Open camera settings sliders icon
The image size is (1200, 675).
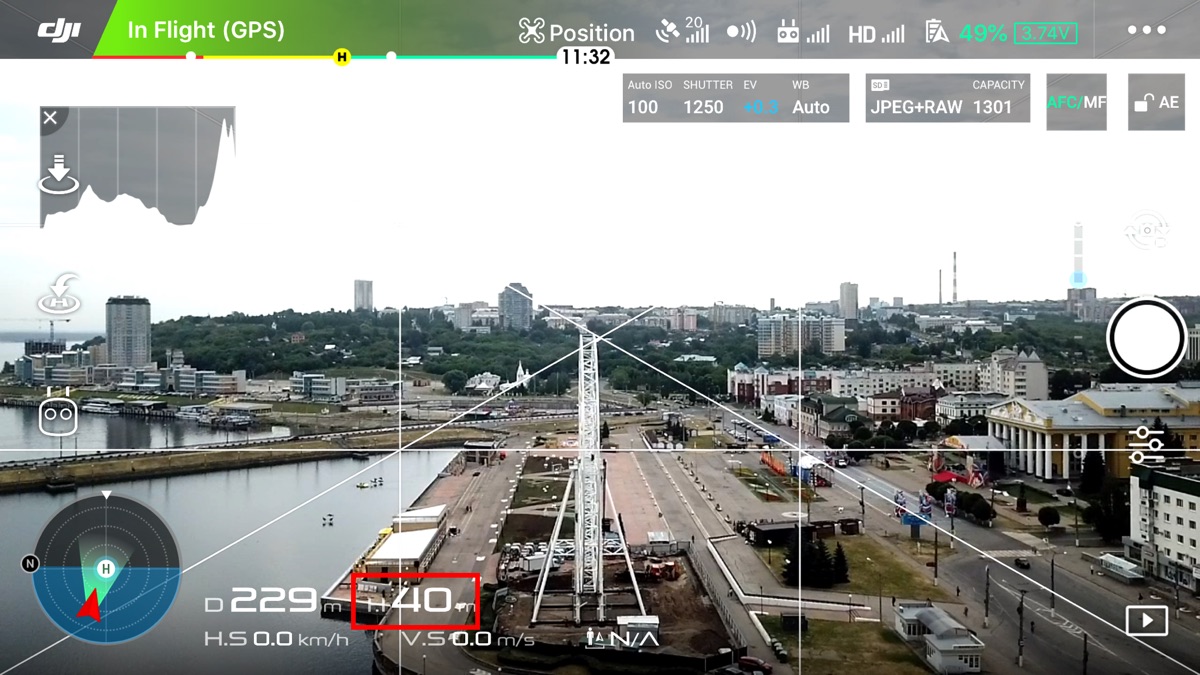1146,445
